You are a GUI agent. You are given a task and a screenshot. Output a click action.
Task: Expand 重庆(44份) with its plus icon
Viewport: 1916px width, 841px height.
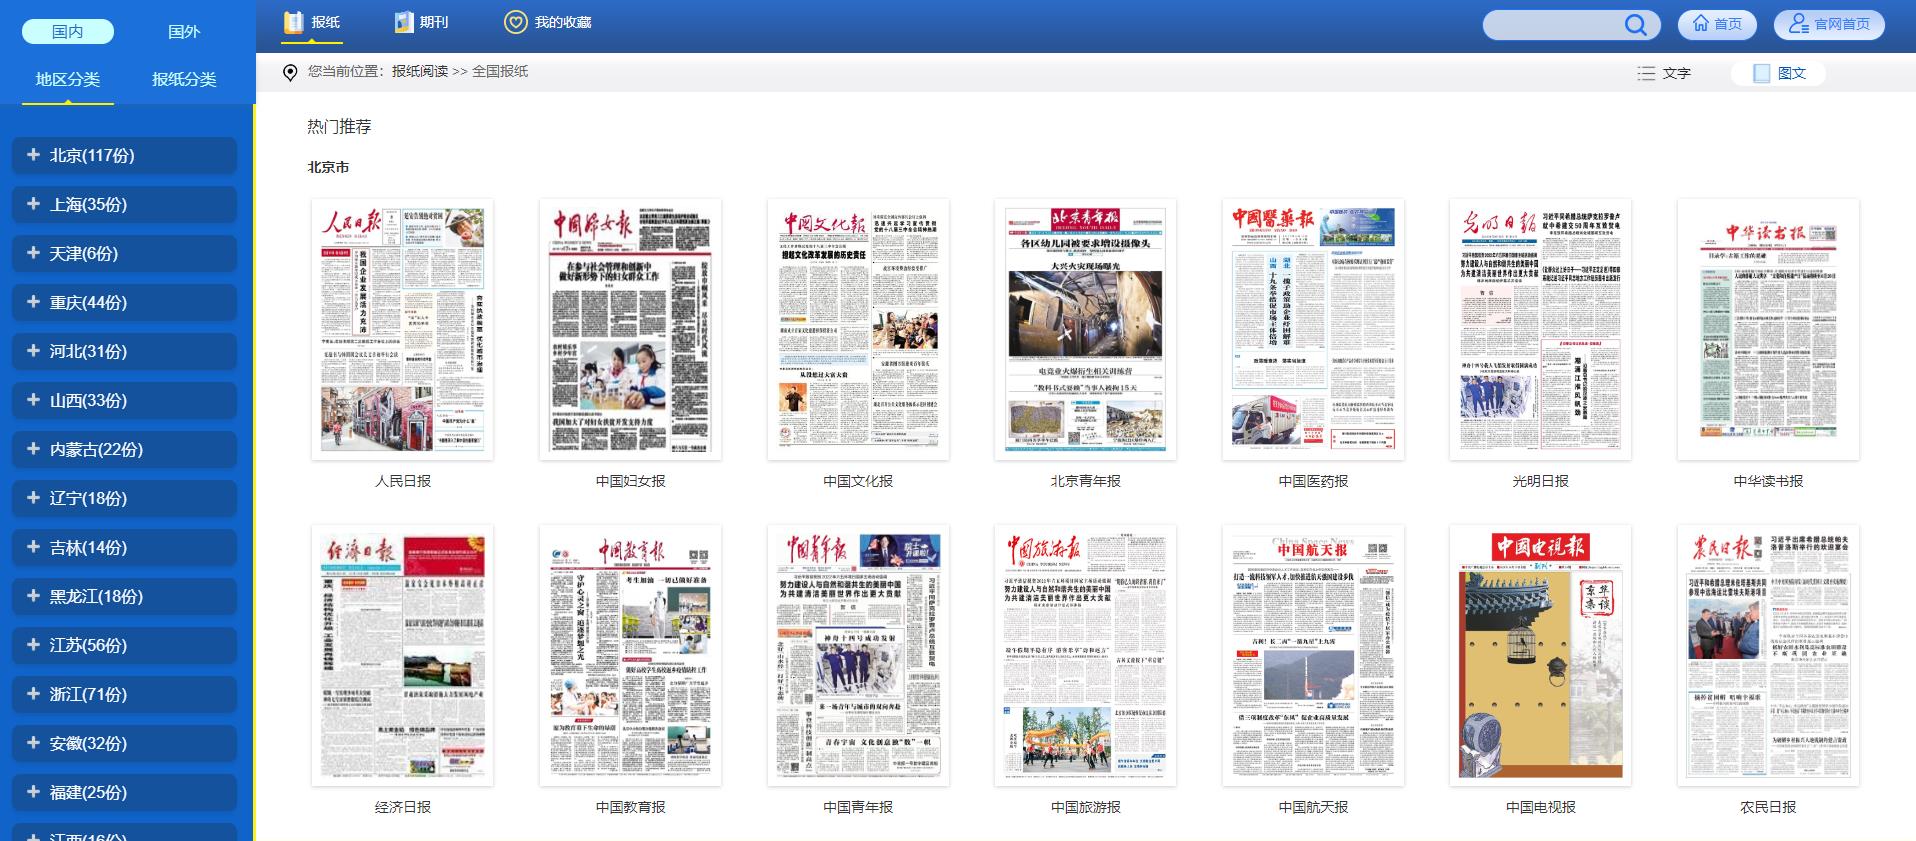[33, 302]
